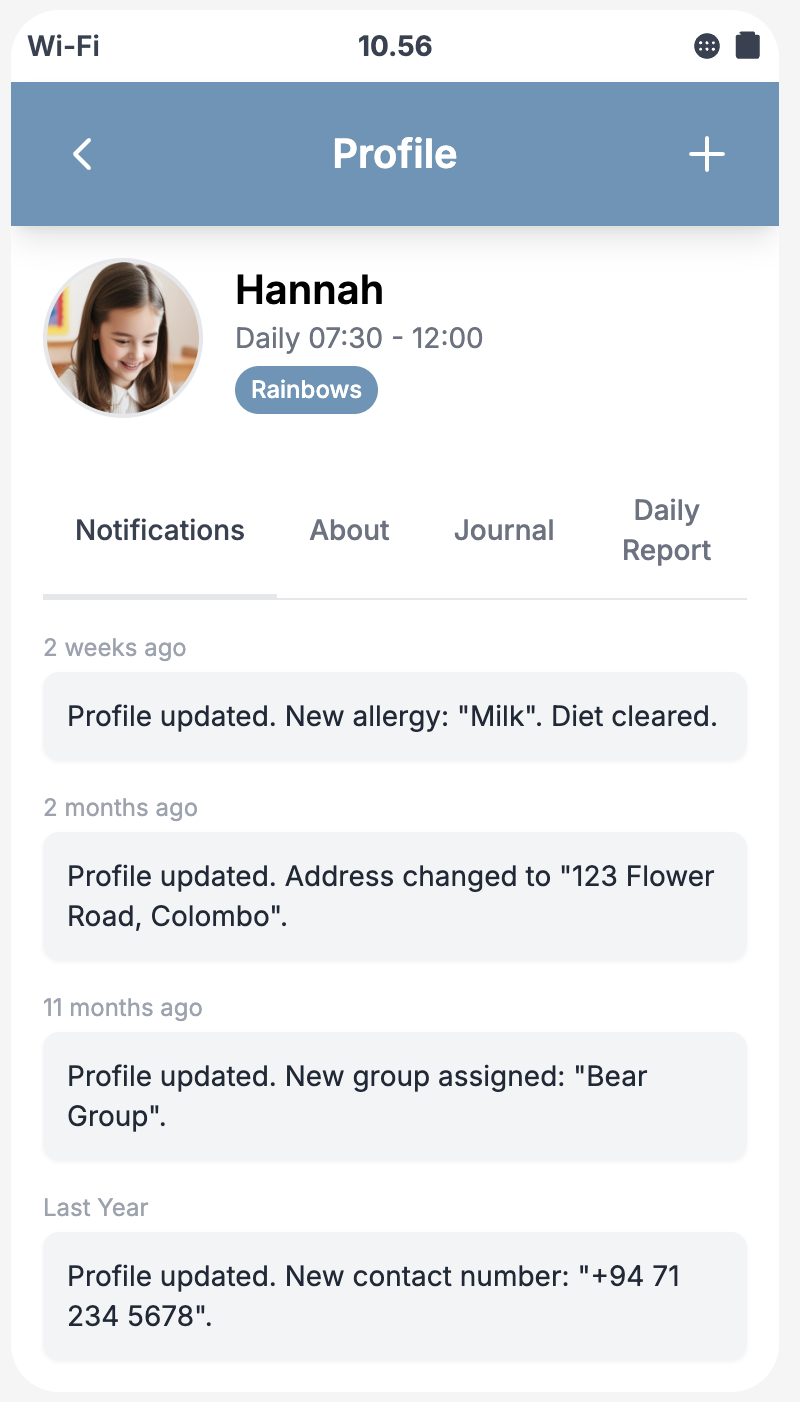800x1402 pixels.
Task: Click the 10.56 clock in status bar
Action: [395, 46]
